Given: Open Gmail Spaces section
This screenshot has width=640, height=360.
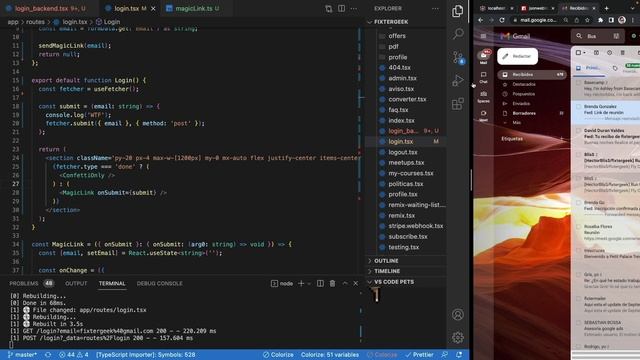Looking at the screenshot, I should 483,97.
